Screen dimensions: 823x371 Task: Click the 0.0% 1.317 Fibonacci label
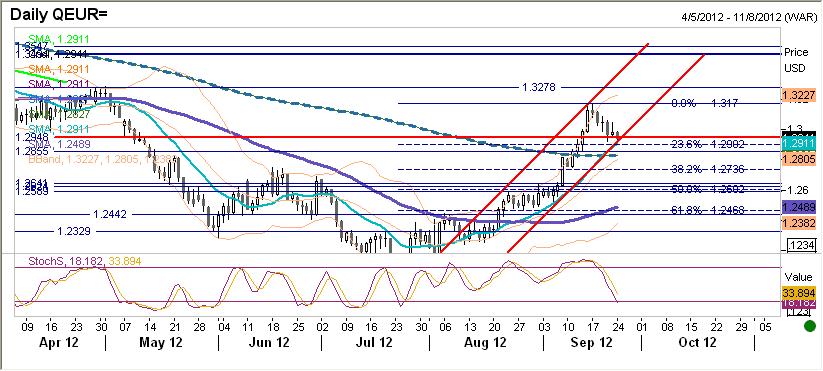[704, 104]
